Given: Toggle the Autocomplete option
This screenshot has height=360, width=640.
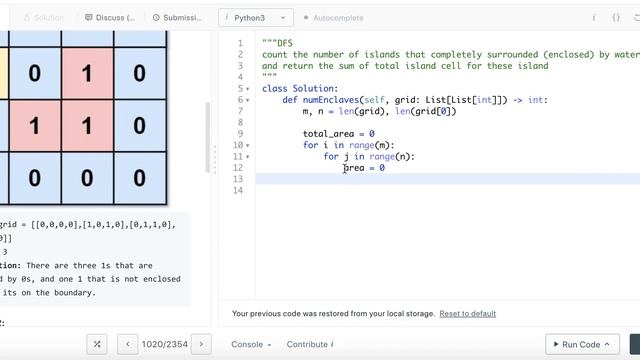Looking at the screenshot, I should click(333, 18).
